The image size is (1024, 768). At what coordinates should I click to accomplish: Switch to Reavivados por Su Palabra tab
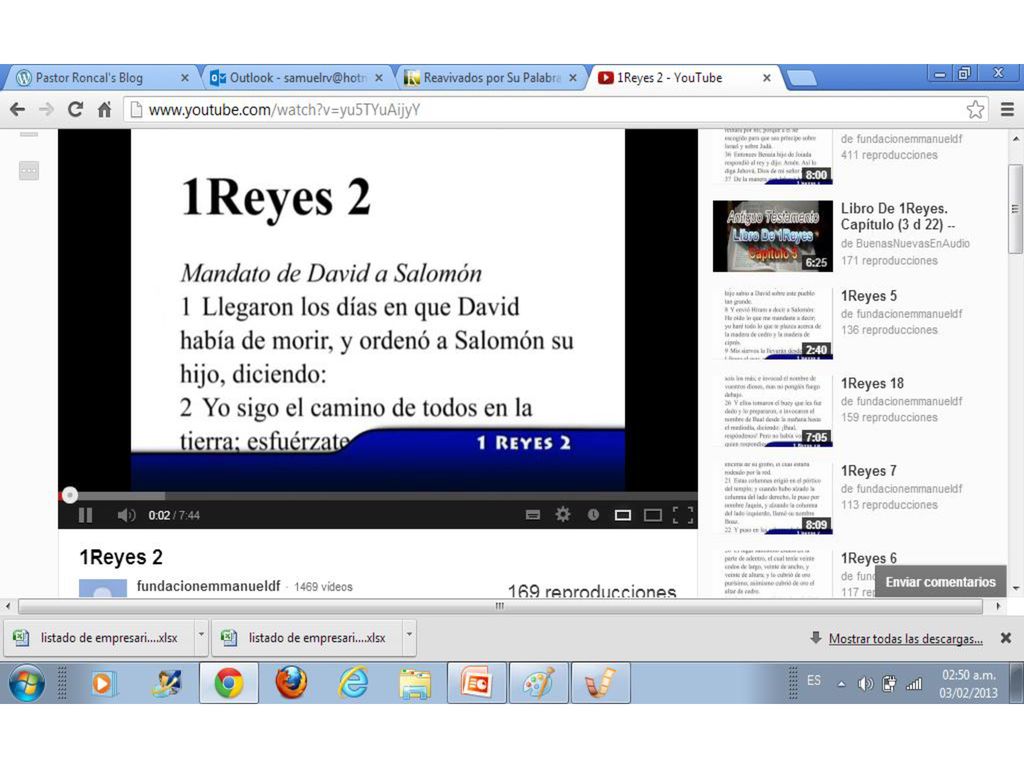(491, 78)
